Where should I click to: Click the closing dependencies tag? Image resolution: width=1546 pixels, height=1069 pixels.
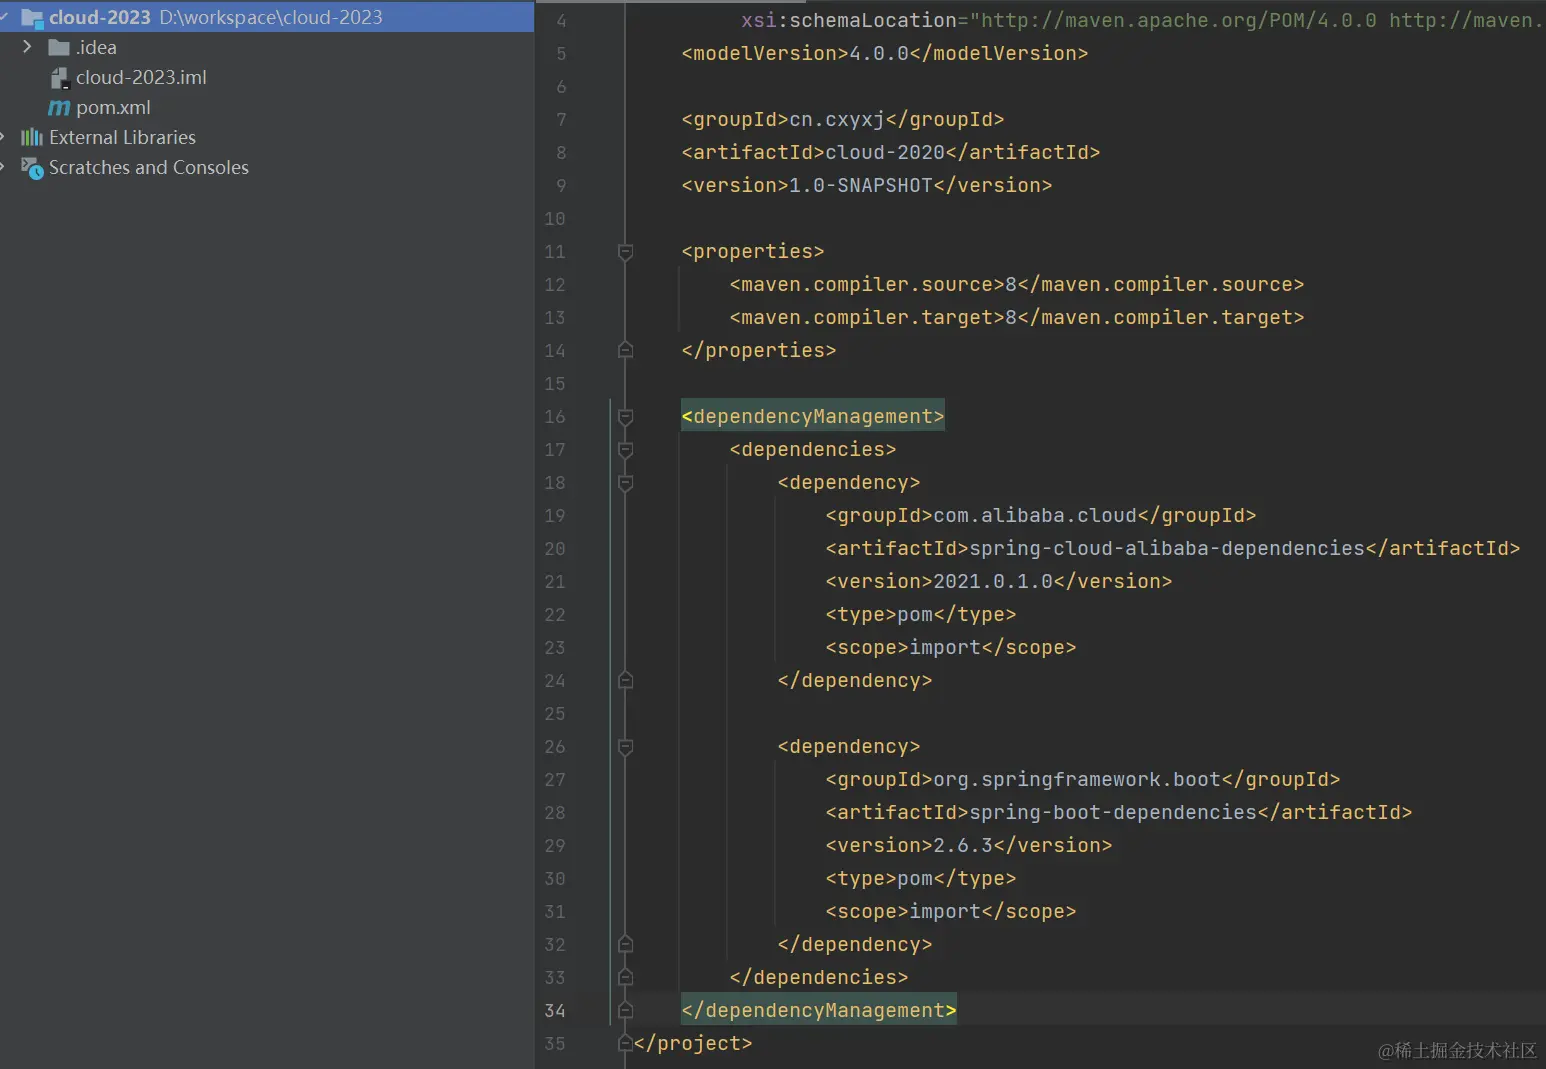point(818,977)
